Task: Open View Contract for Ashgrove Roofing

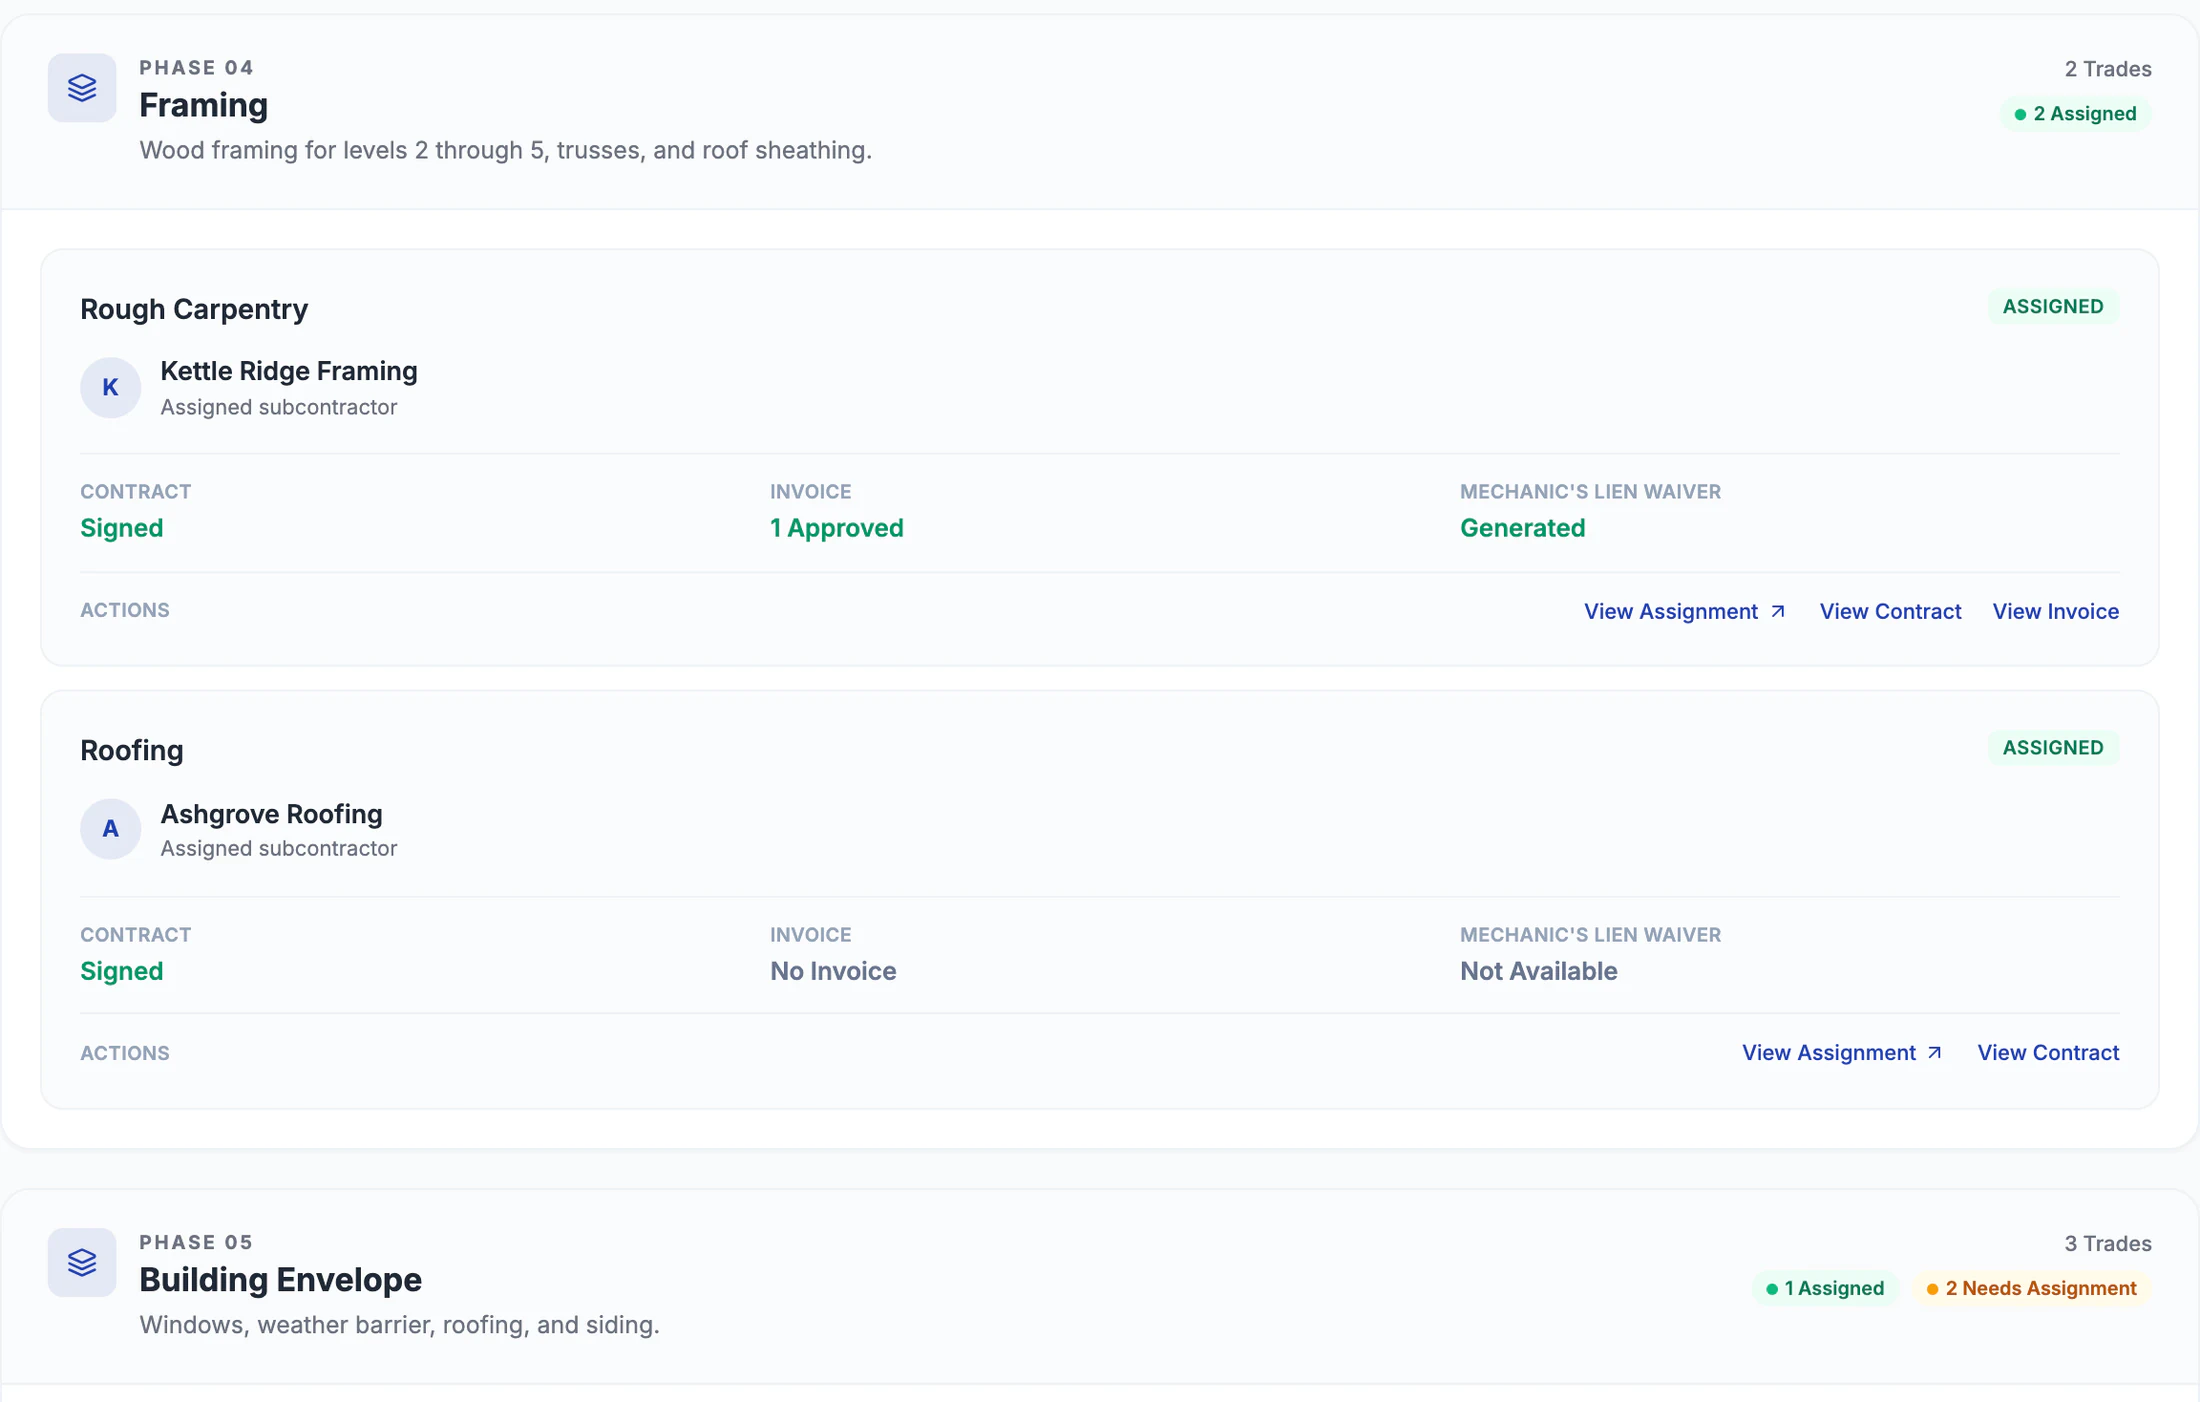Action: (x=2048, y=1052)
